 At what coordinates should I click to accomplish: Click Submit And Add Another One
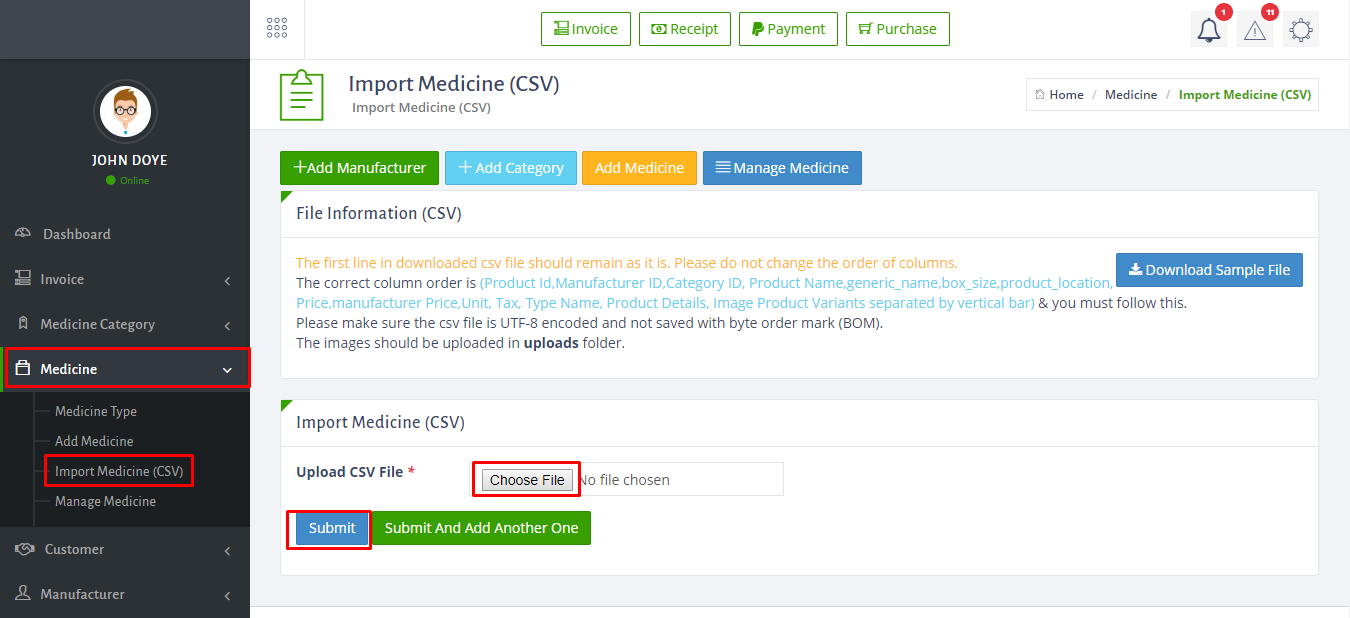tap(481, 528)
